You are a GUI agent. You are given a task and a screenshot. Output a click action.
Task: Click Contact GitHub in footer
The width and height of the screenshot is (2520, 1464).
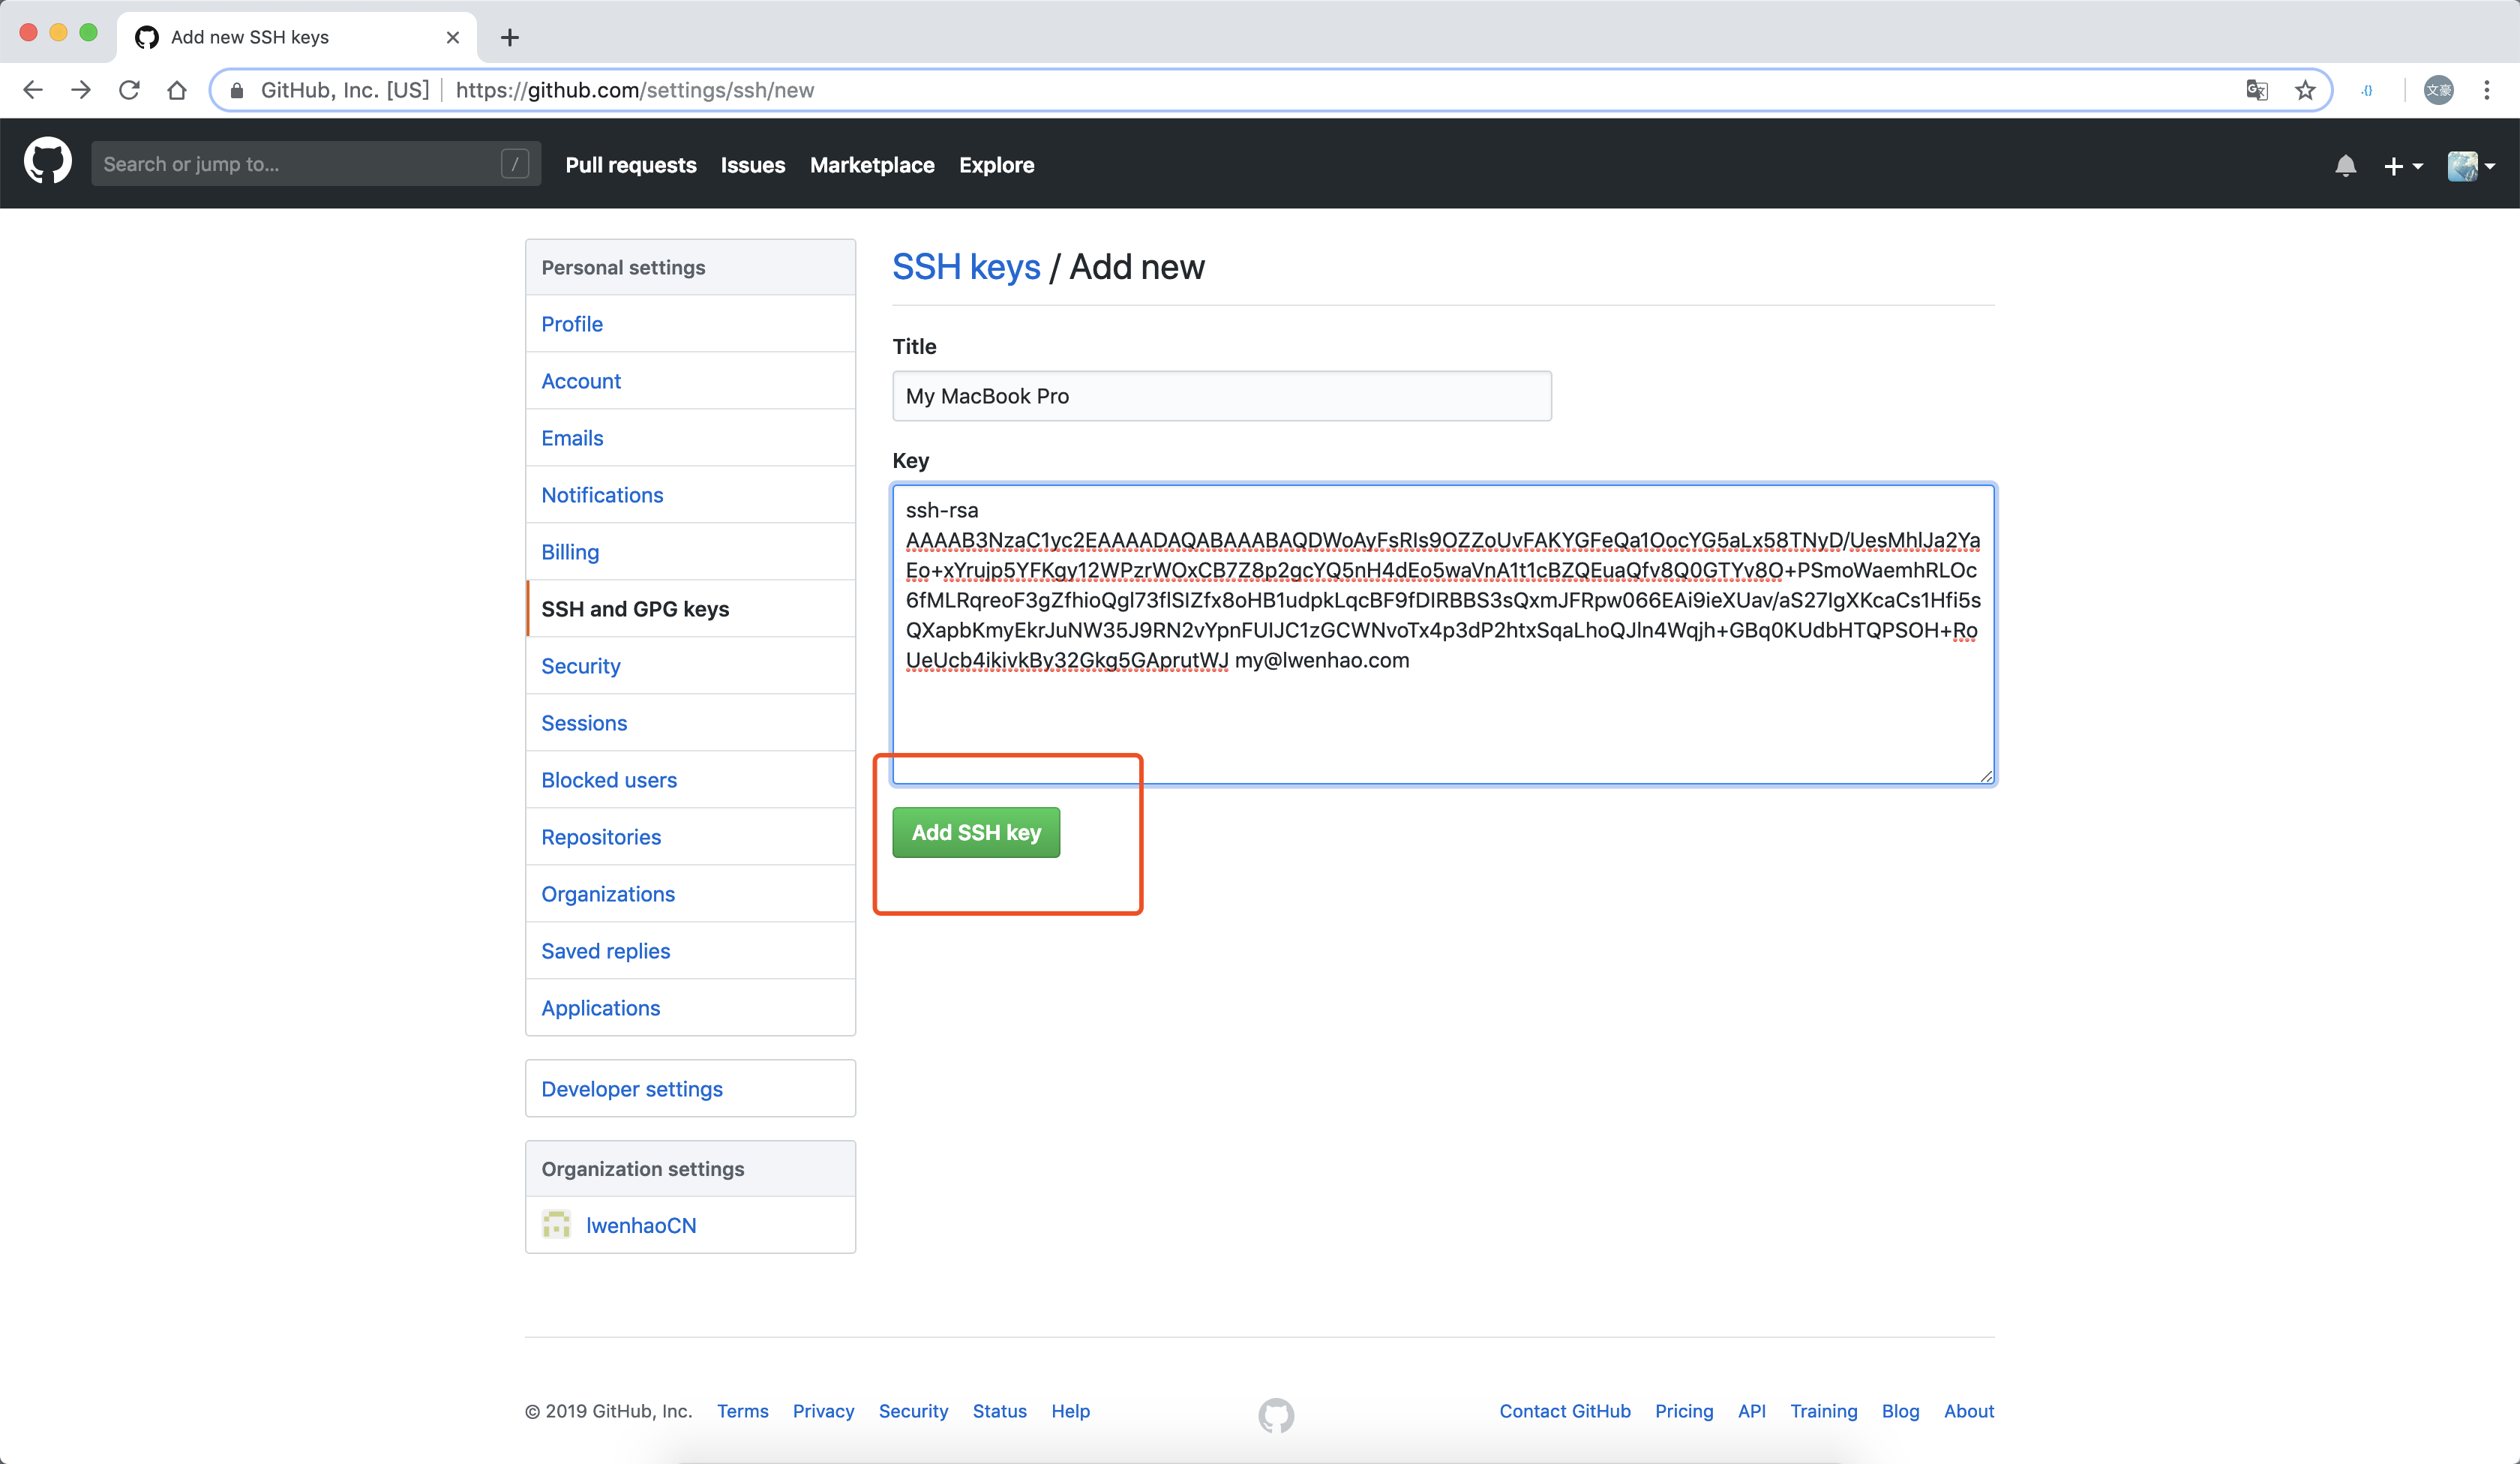click(x=1564, y=1411)
